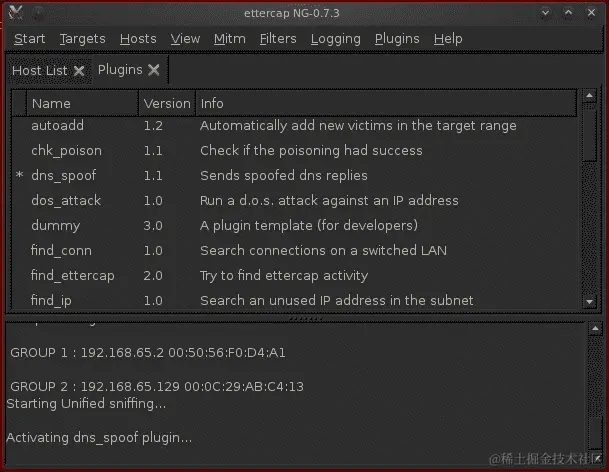
Task: Click log panel scrollbar up arrow
Action: click(x=595, y=329)
